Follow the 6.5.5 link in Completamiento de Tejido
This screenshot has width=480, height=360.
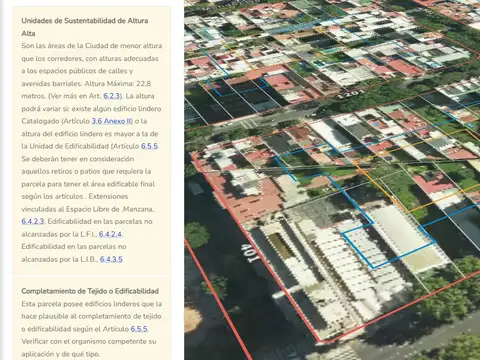pyautogui.click(x=139, y=329)
